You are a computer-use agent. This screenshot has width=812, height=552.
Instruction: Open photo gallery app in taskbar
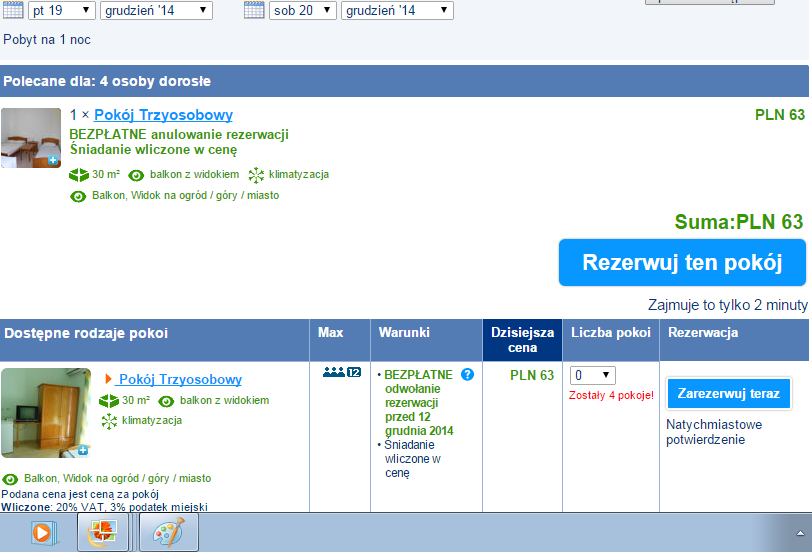[103, 532]
